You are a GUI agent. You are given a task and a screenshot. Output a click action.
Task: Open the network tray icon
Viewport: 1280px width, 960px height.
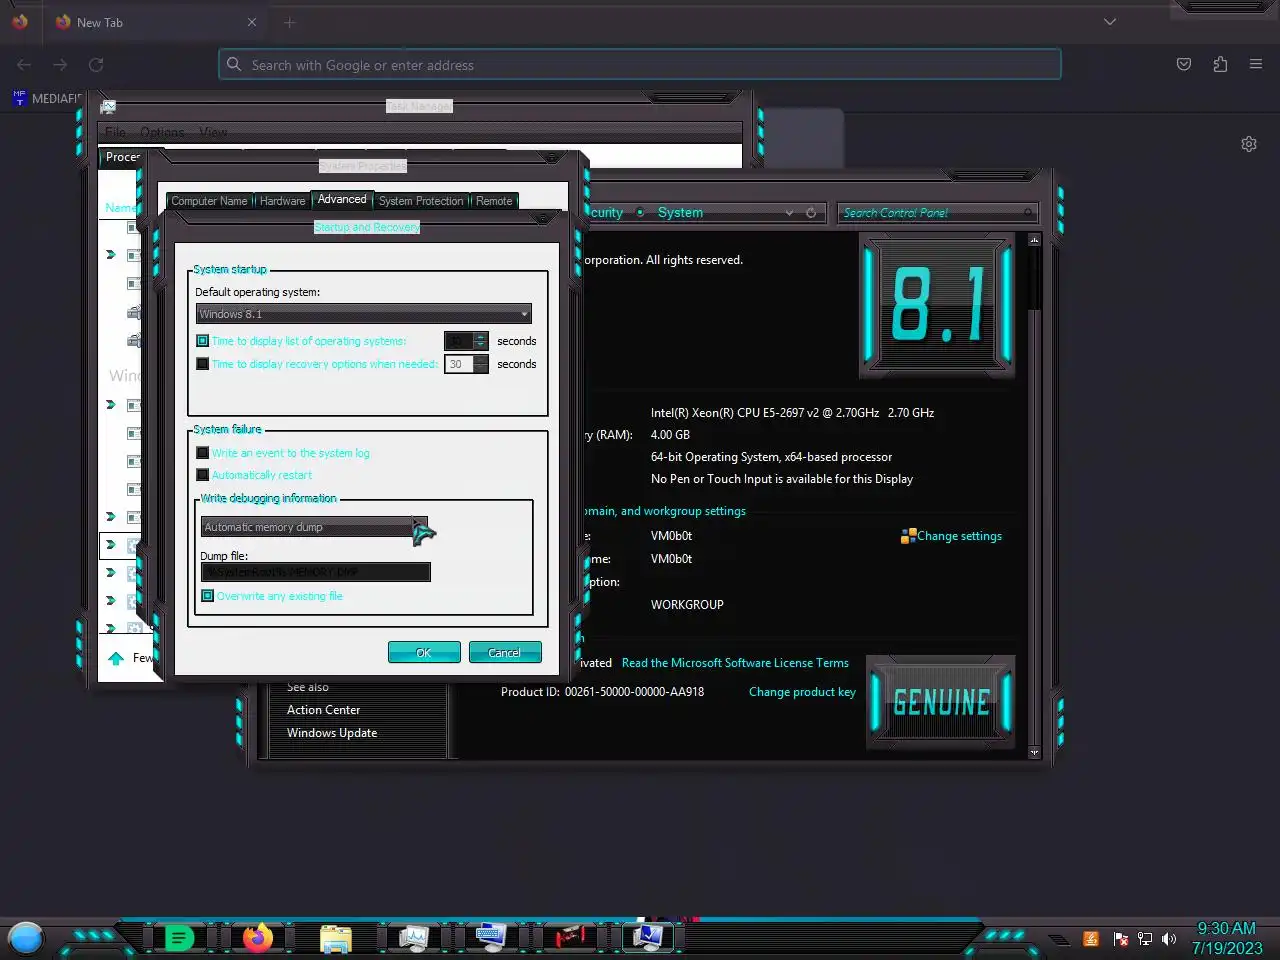pos(1145,939)
